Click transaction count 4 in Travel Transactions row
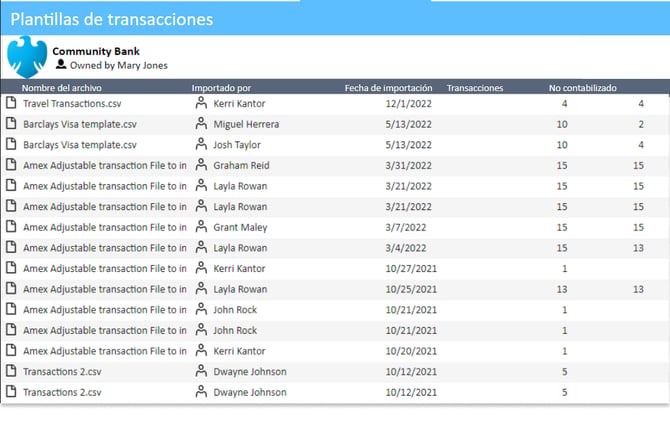The width and height of the screenshot is (670, 429). pos(564,104)
